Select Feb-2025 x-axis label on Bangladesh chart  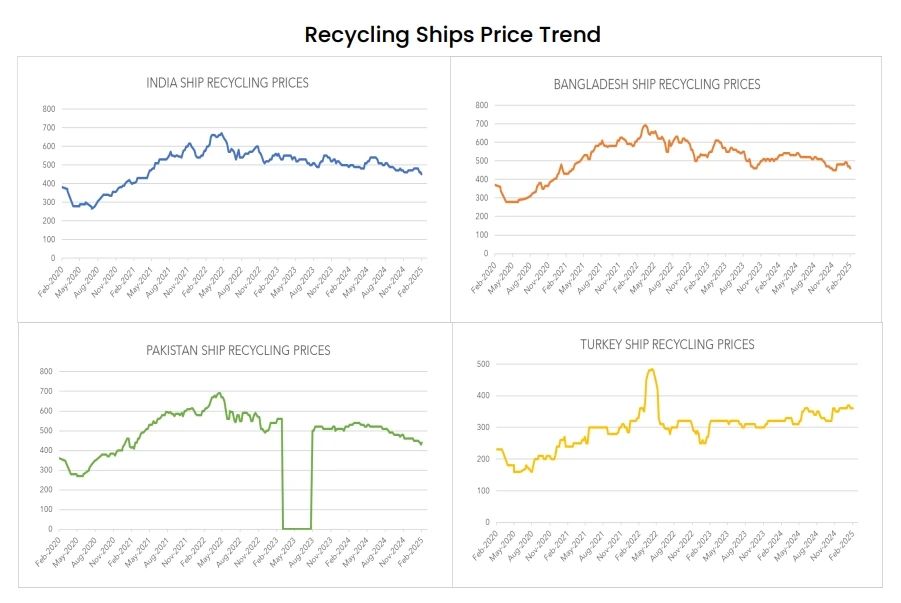(841, 274)
